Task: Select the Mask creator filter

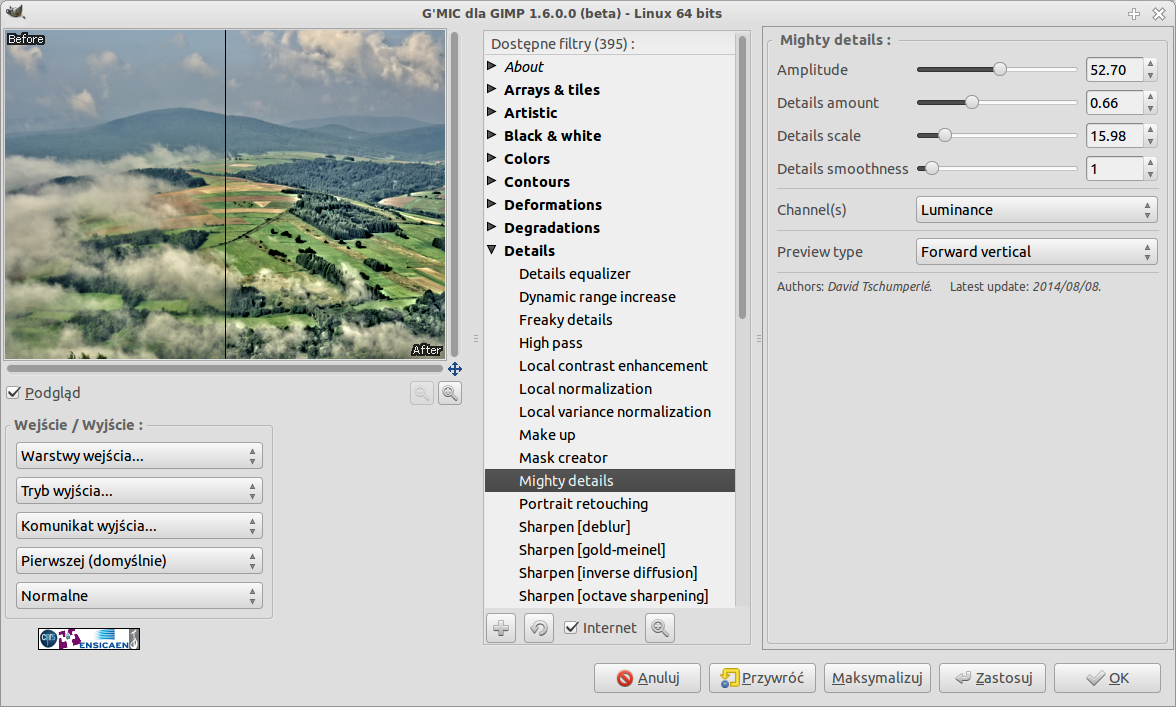Action: pyautogui.click(x=562, y=458)
